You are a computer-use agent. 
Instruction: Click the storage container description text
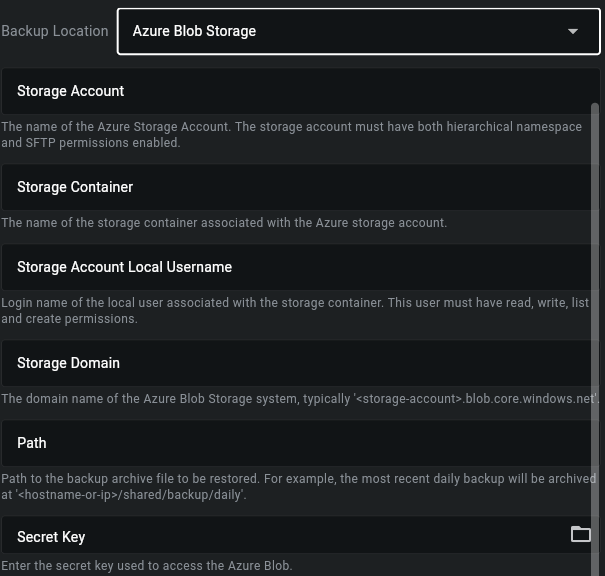pos(224,223)
